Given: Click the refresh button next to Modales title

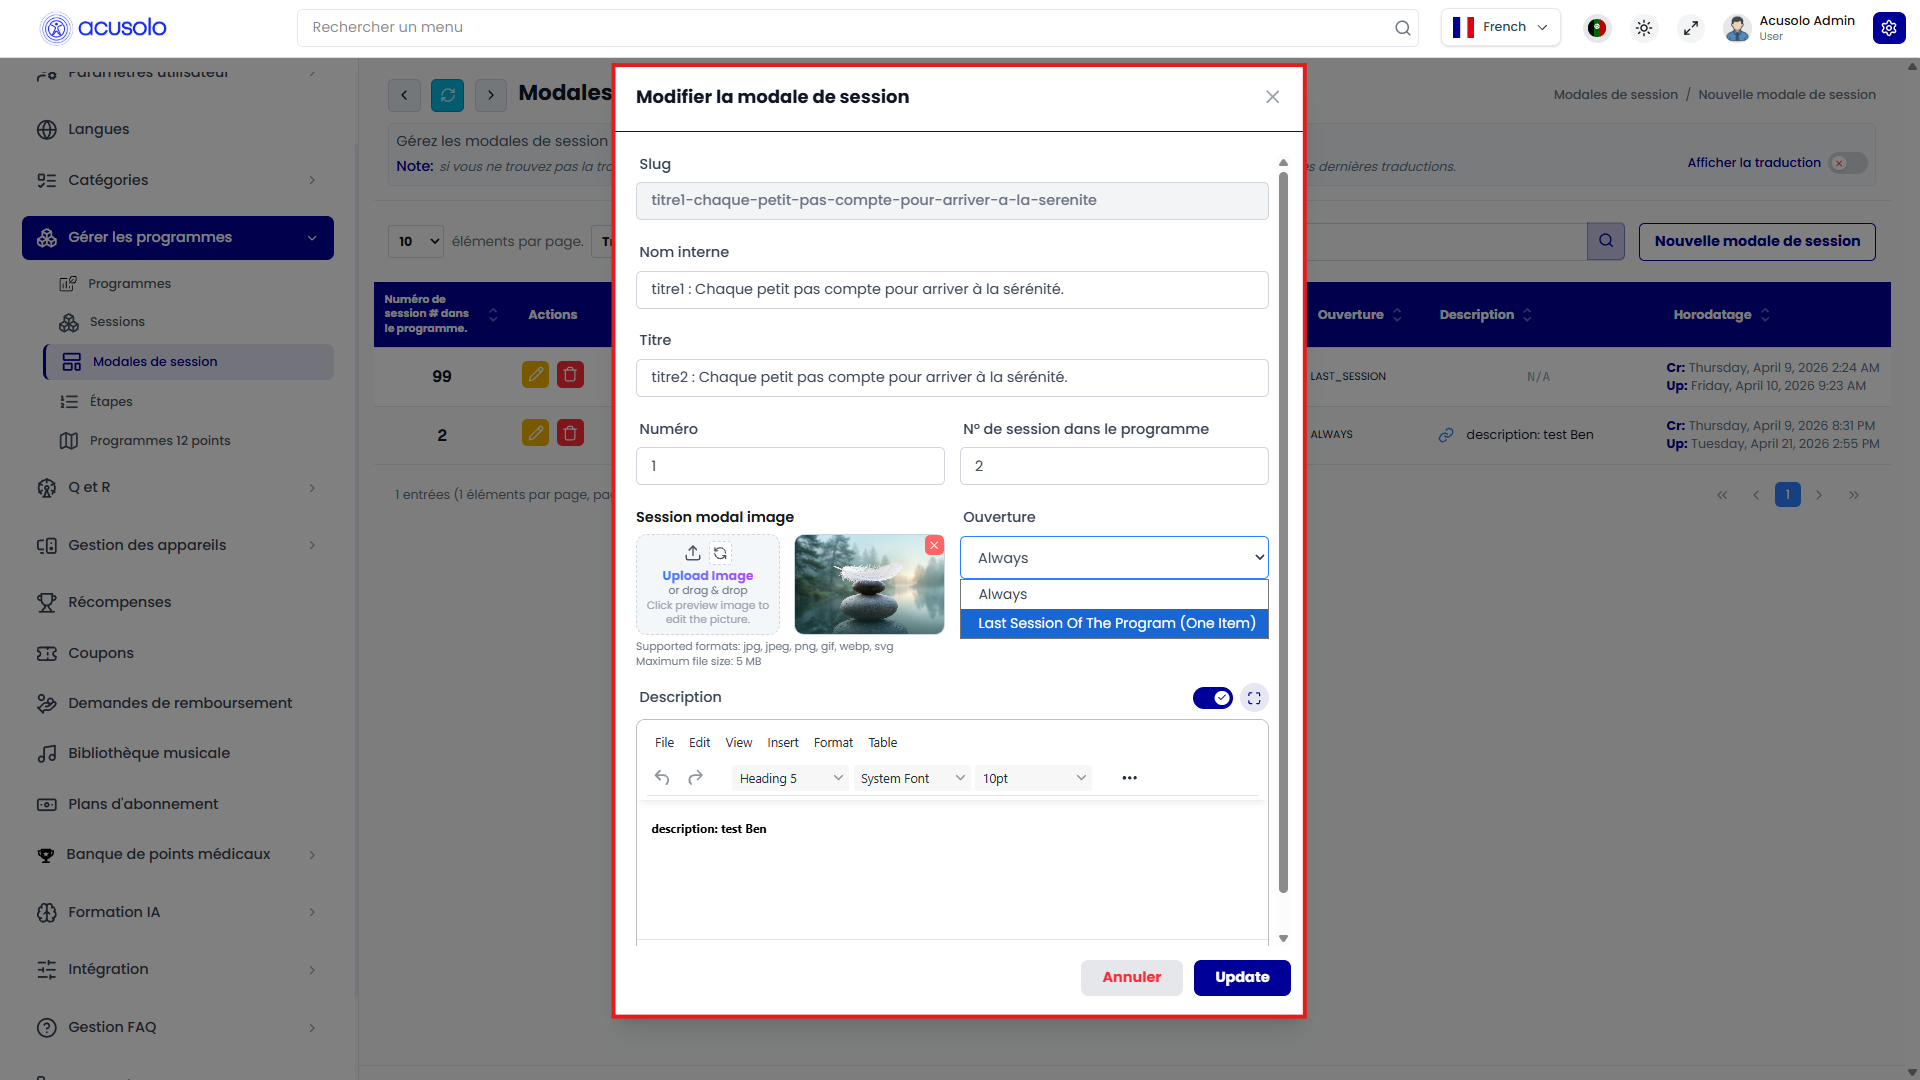Looking at the screenshot, I should pos(447,95).
